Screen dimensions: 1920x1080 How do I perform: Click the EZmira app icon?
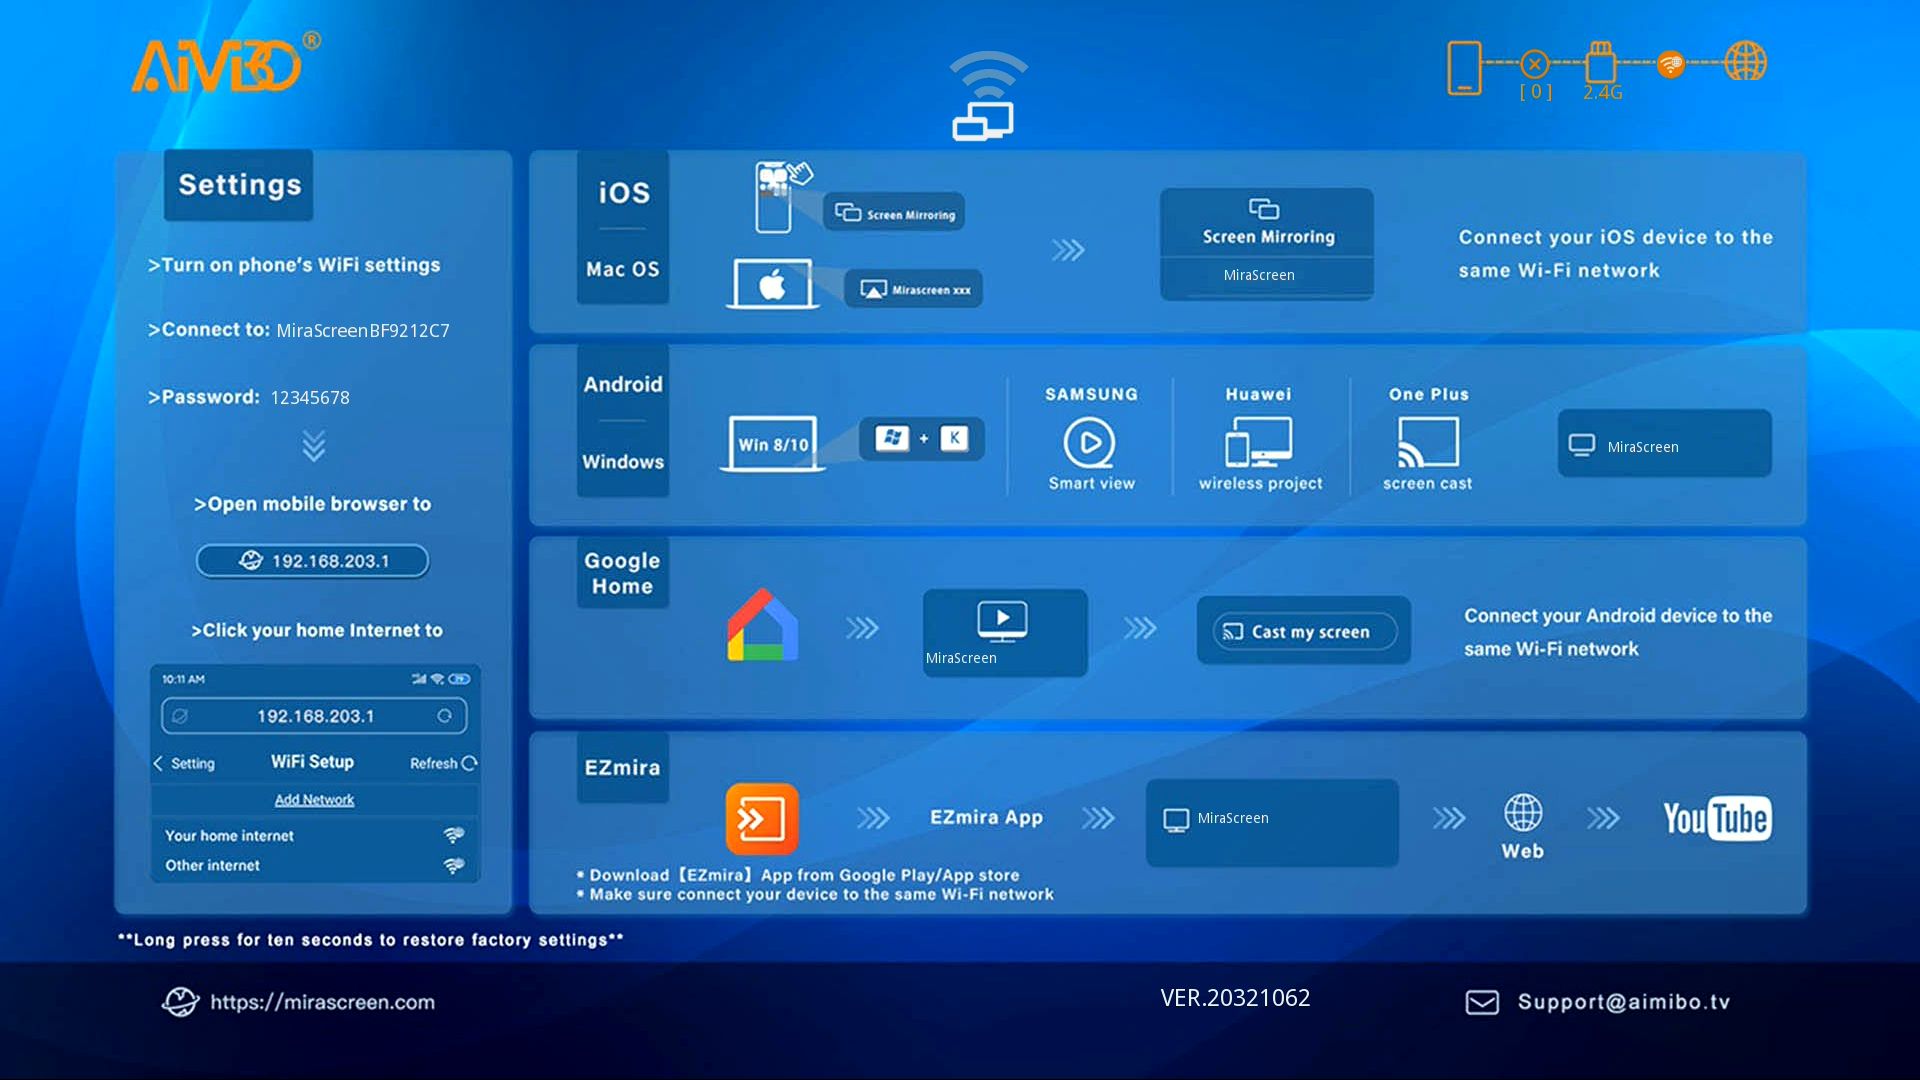click(762, 819)
